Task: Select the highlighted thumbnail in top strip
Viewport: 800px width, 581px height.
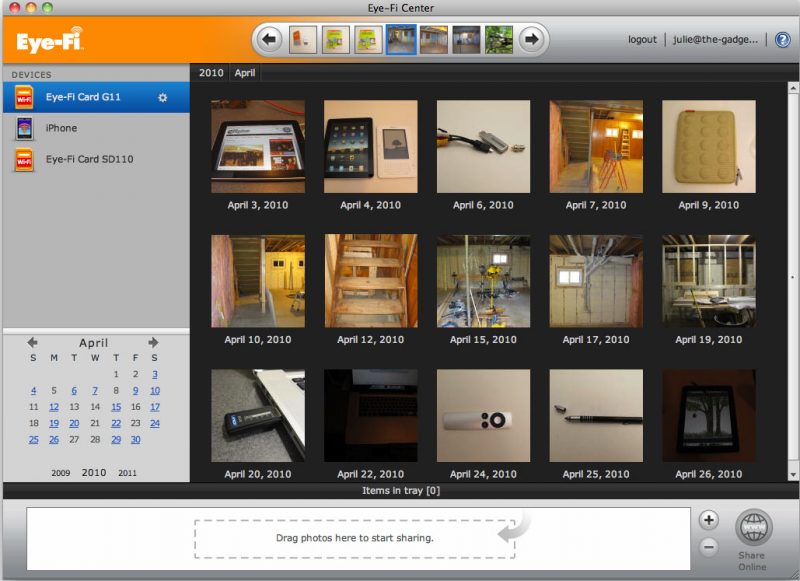Action: tap(401, 40)
